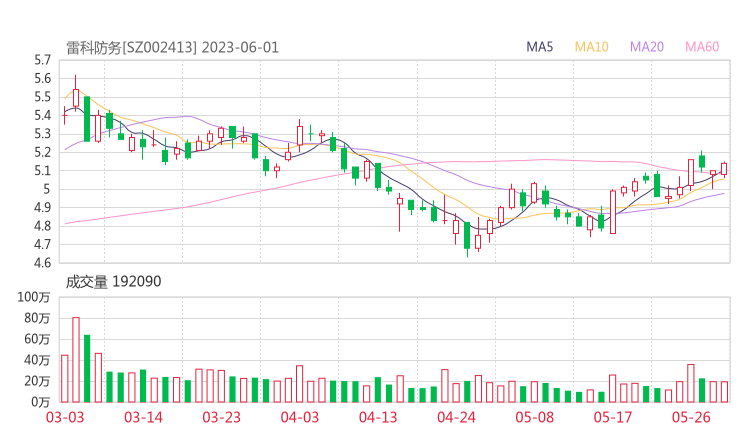The width and height of the screenshot is (740, 440).
Task: Click the 20万 volume axis label
Action: point(37,381)
